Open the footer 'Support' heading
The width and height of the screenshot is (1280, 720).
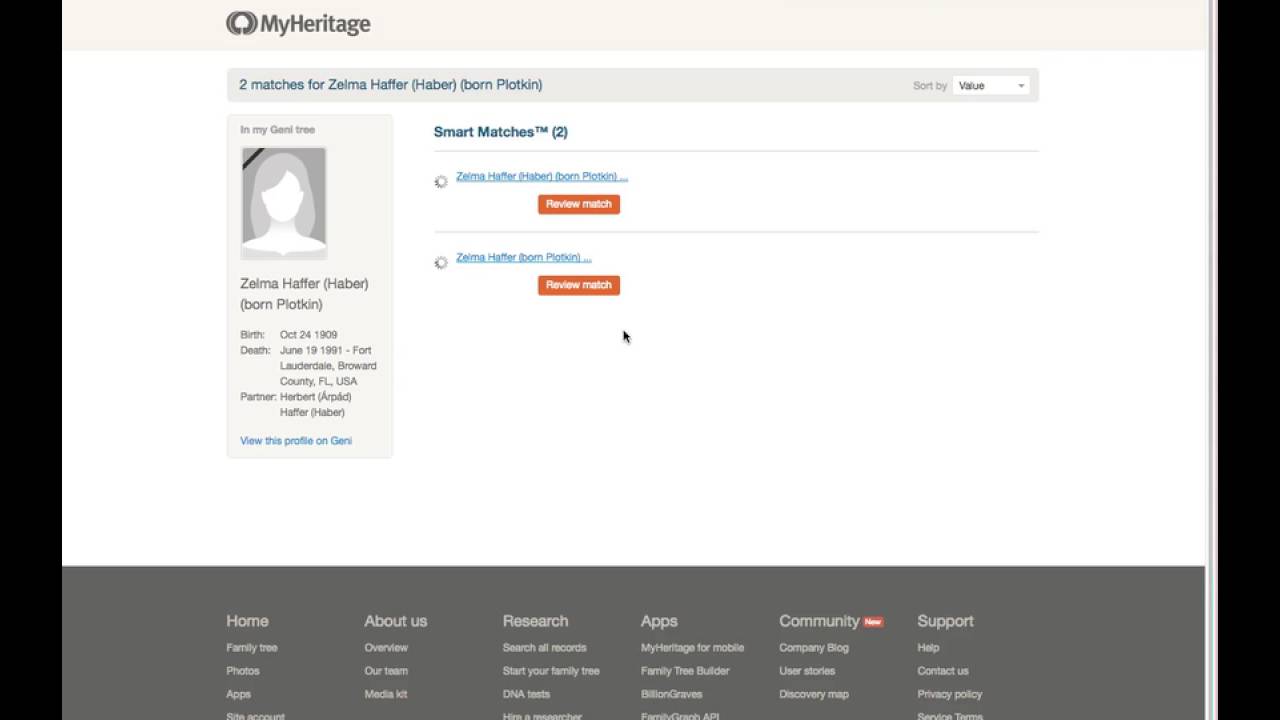coord(945,621)
